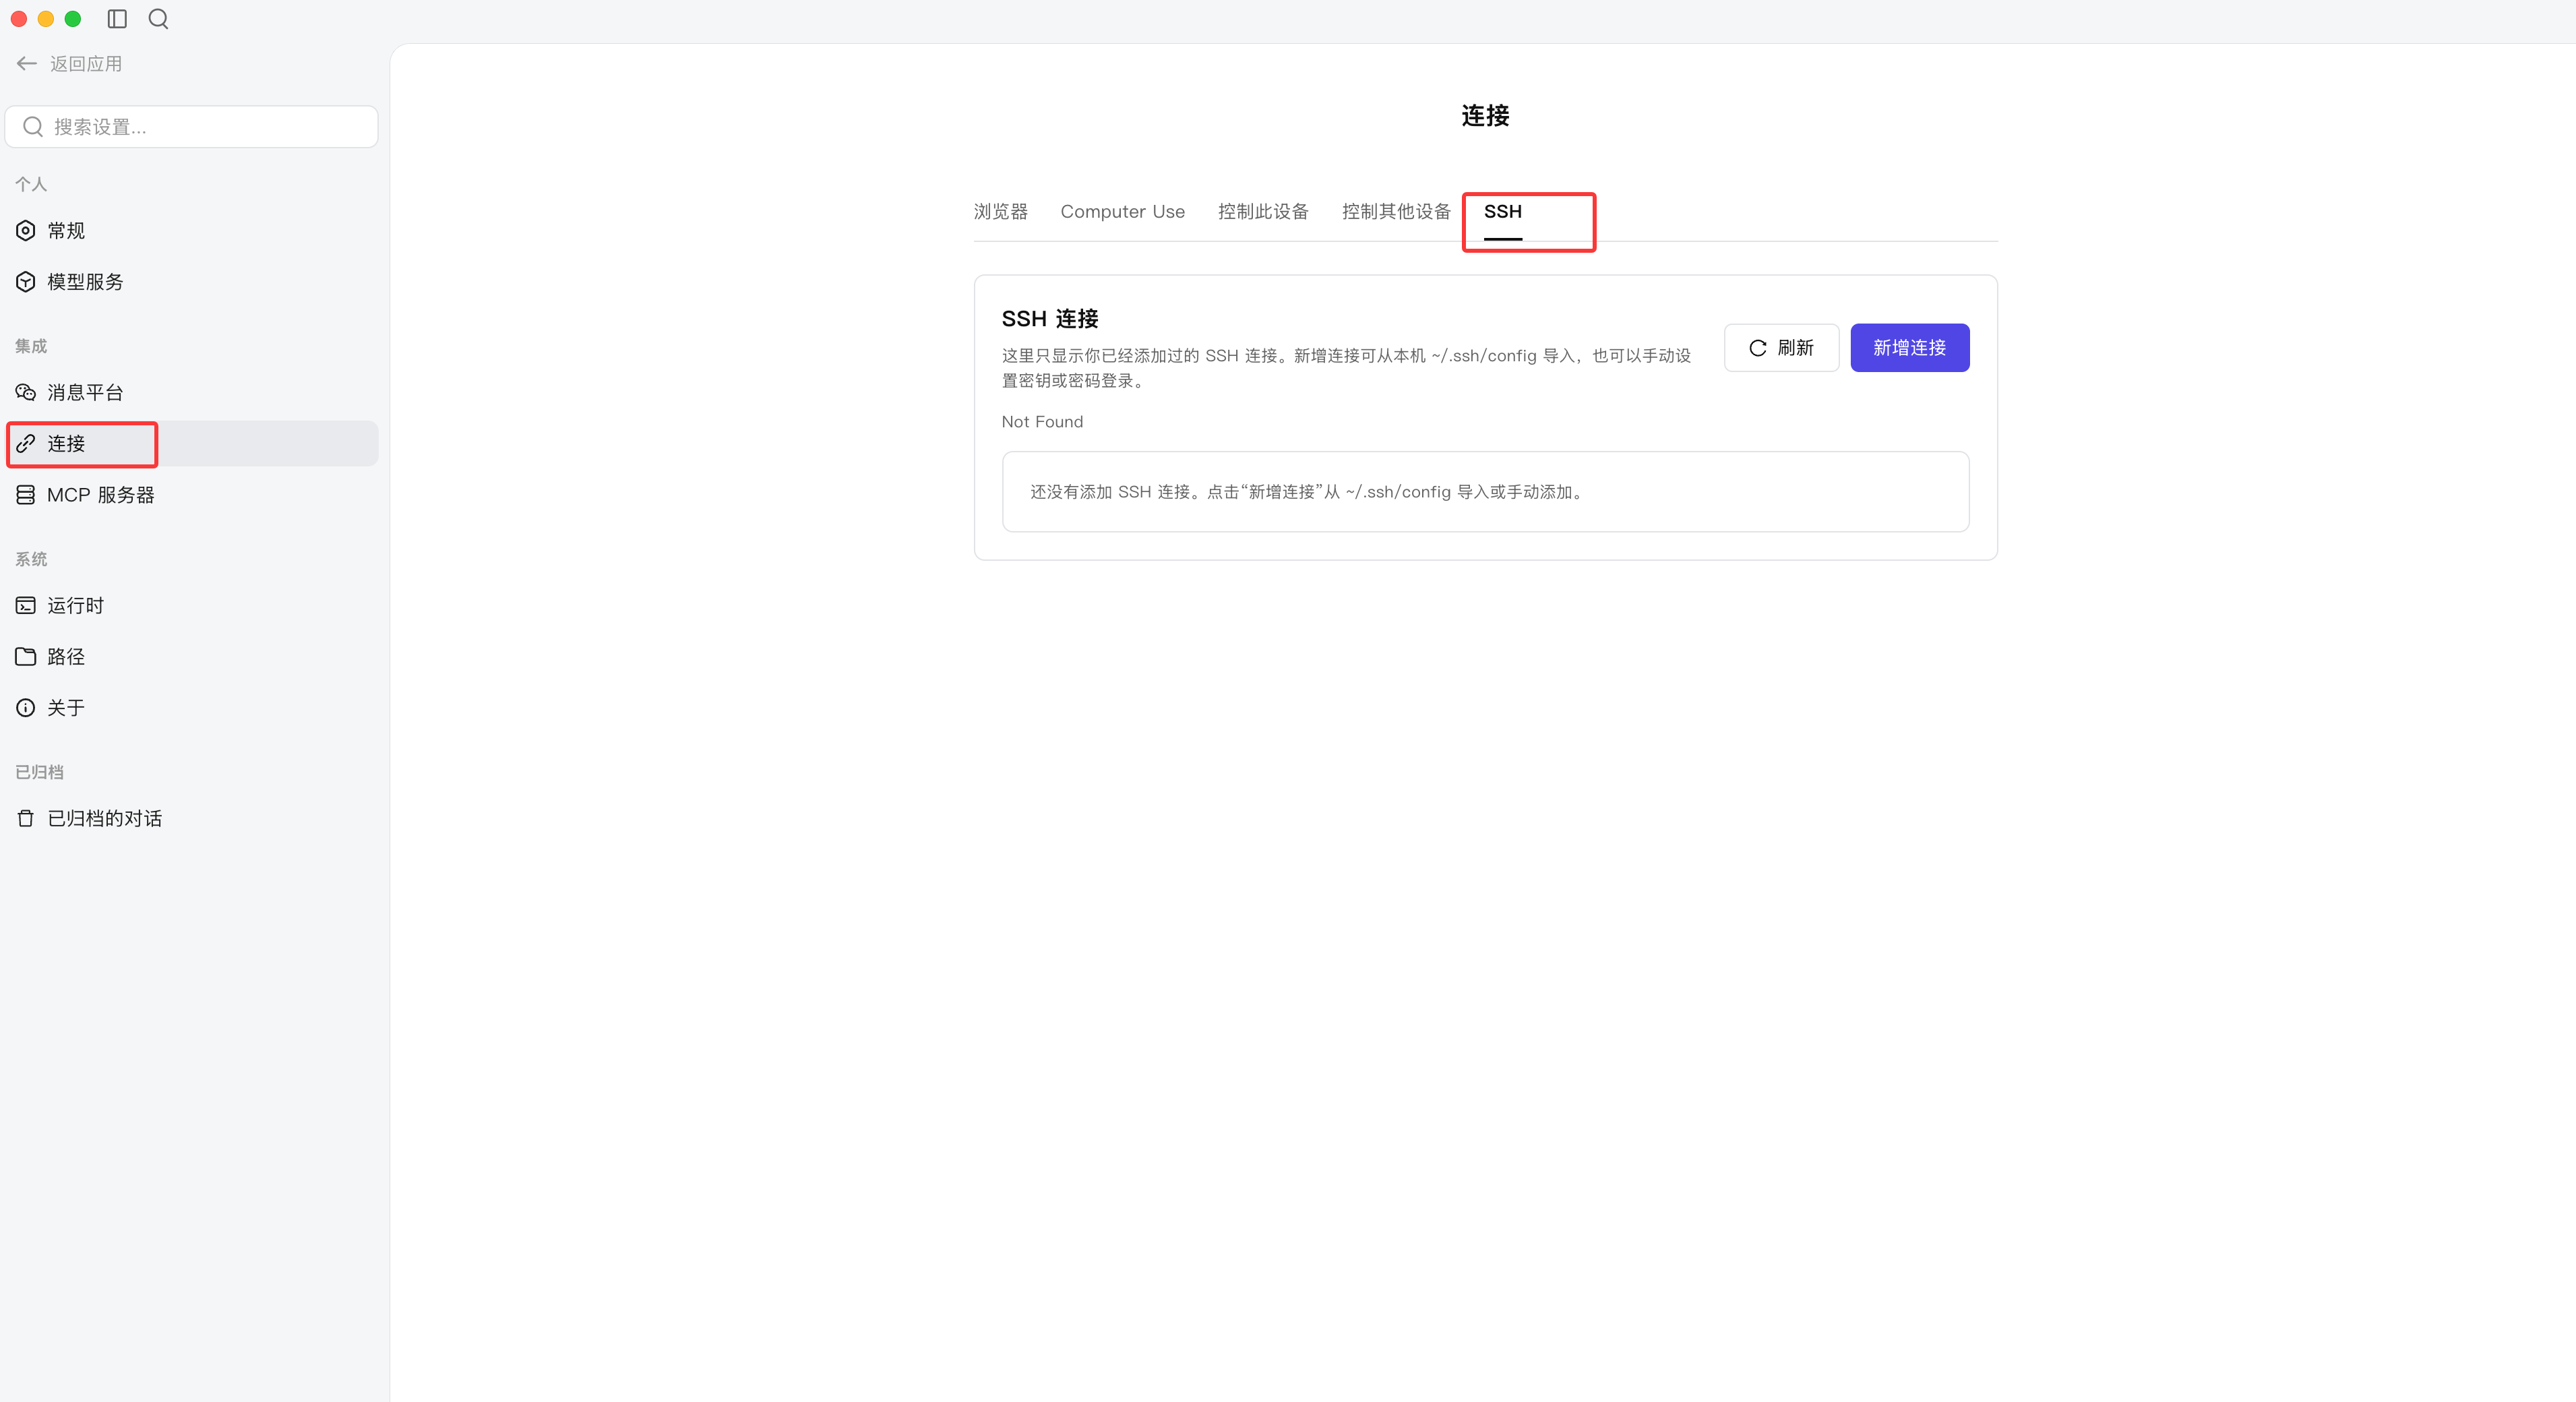This screenshot has width=2576, height=1402.
Task: Switch to the 浏览器 tab
Action: [1000, 211]
